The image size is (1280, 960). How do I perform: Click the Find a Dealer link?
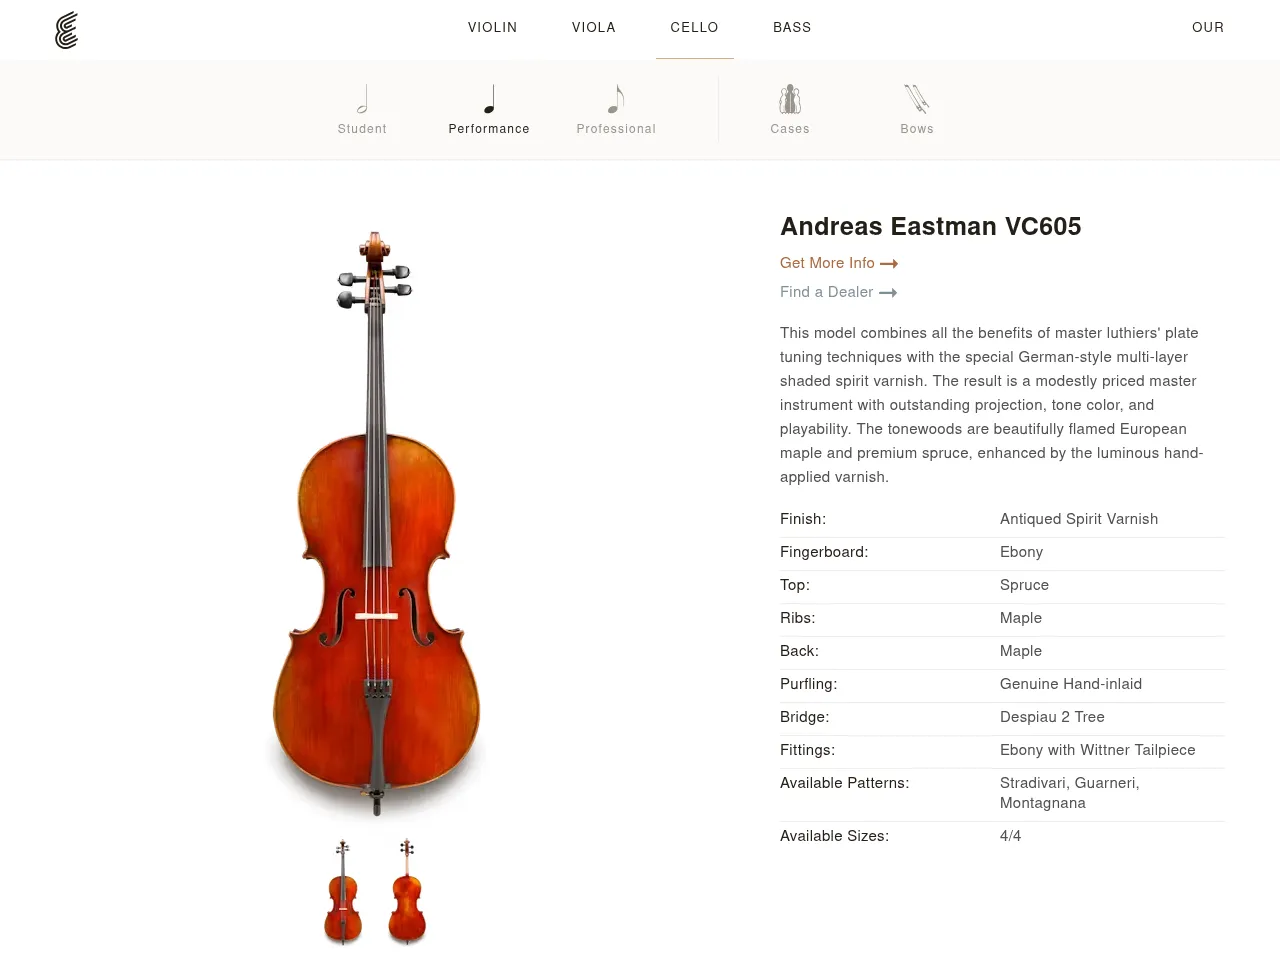(x=826, y=292)
